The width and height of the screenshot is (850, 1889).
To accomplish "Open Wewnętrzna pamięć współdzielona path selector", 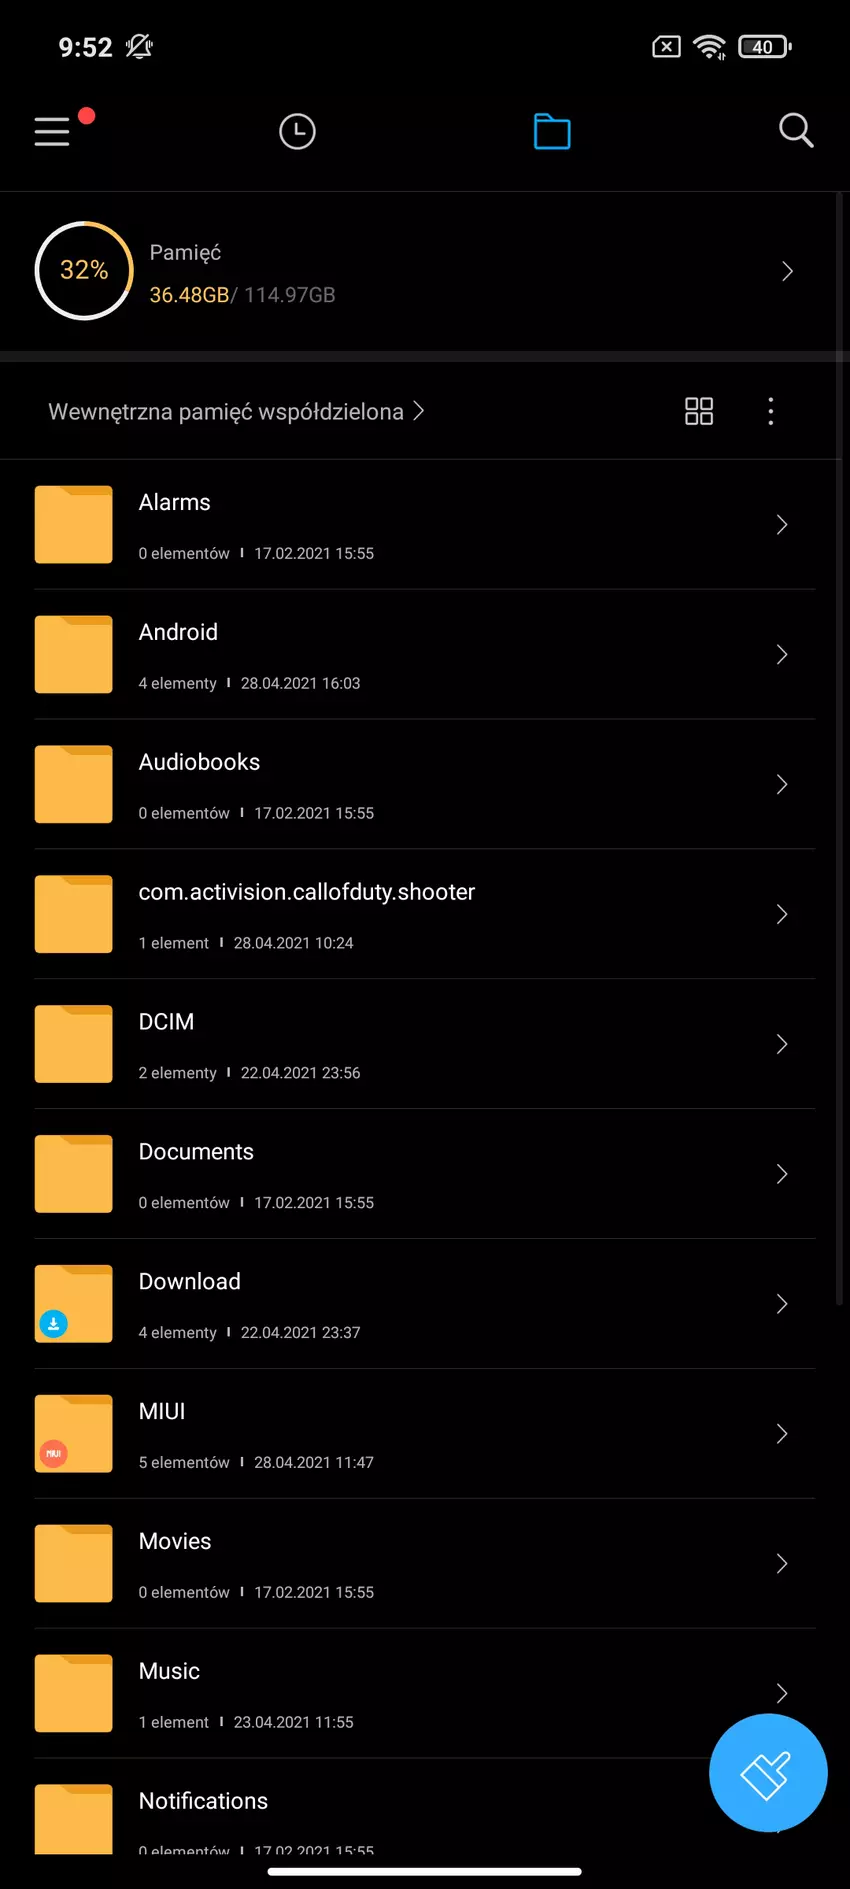I will point(236,411).
